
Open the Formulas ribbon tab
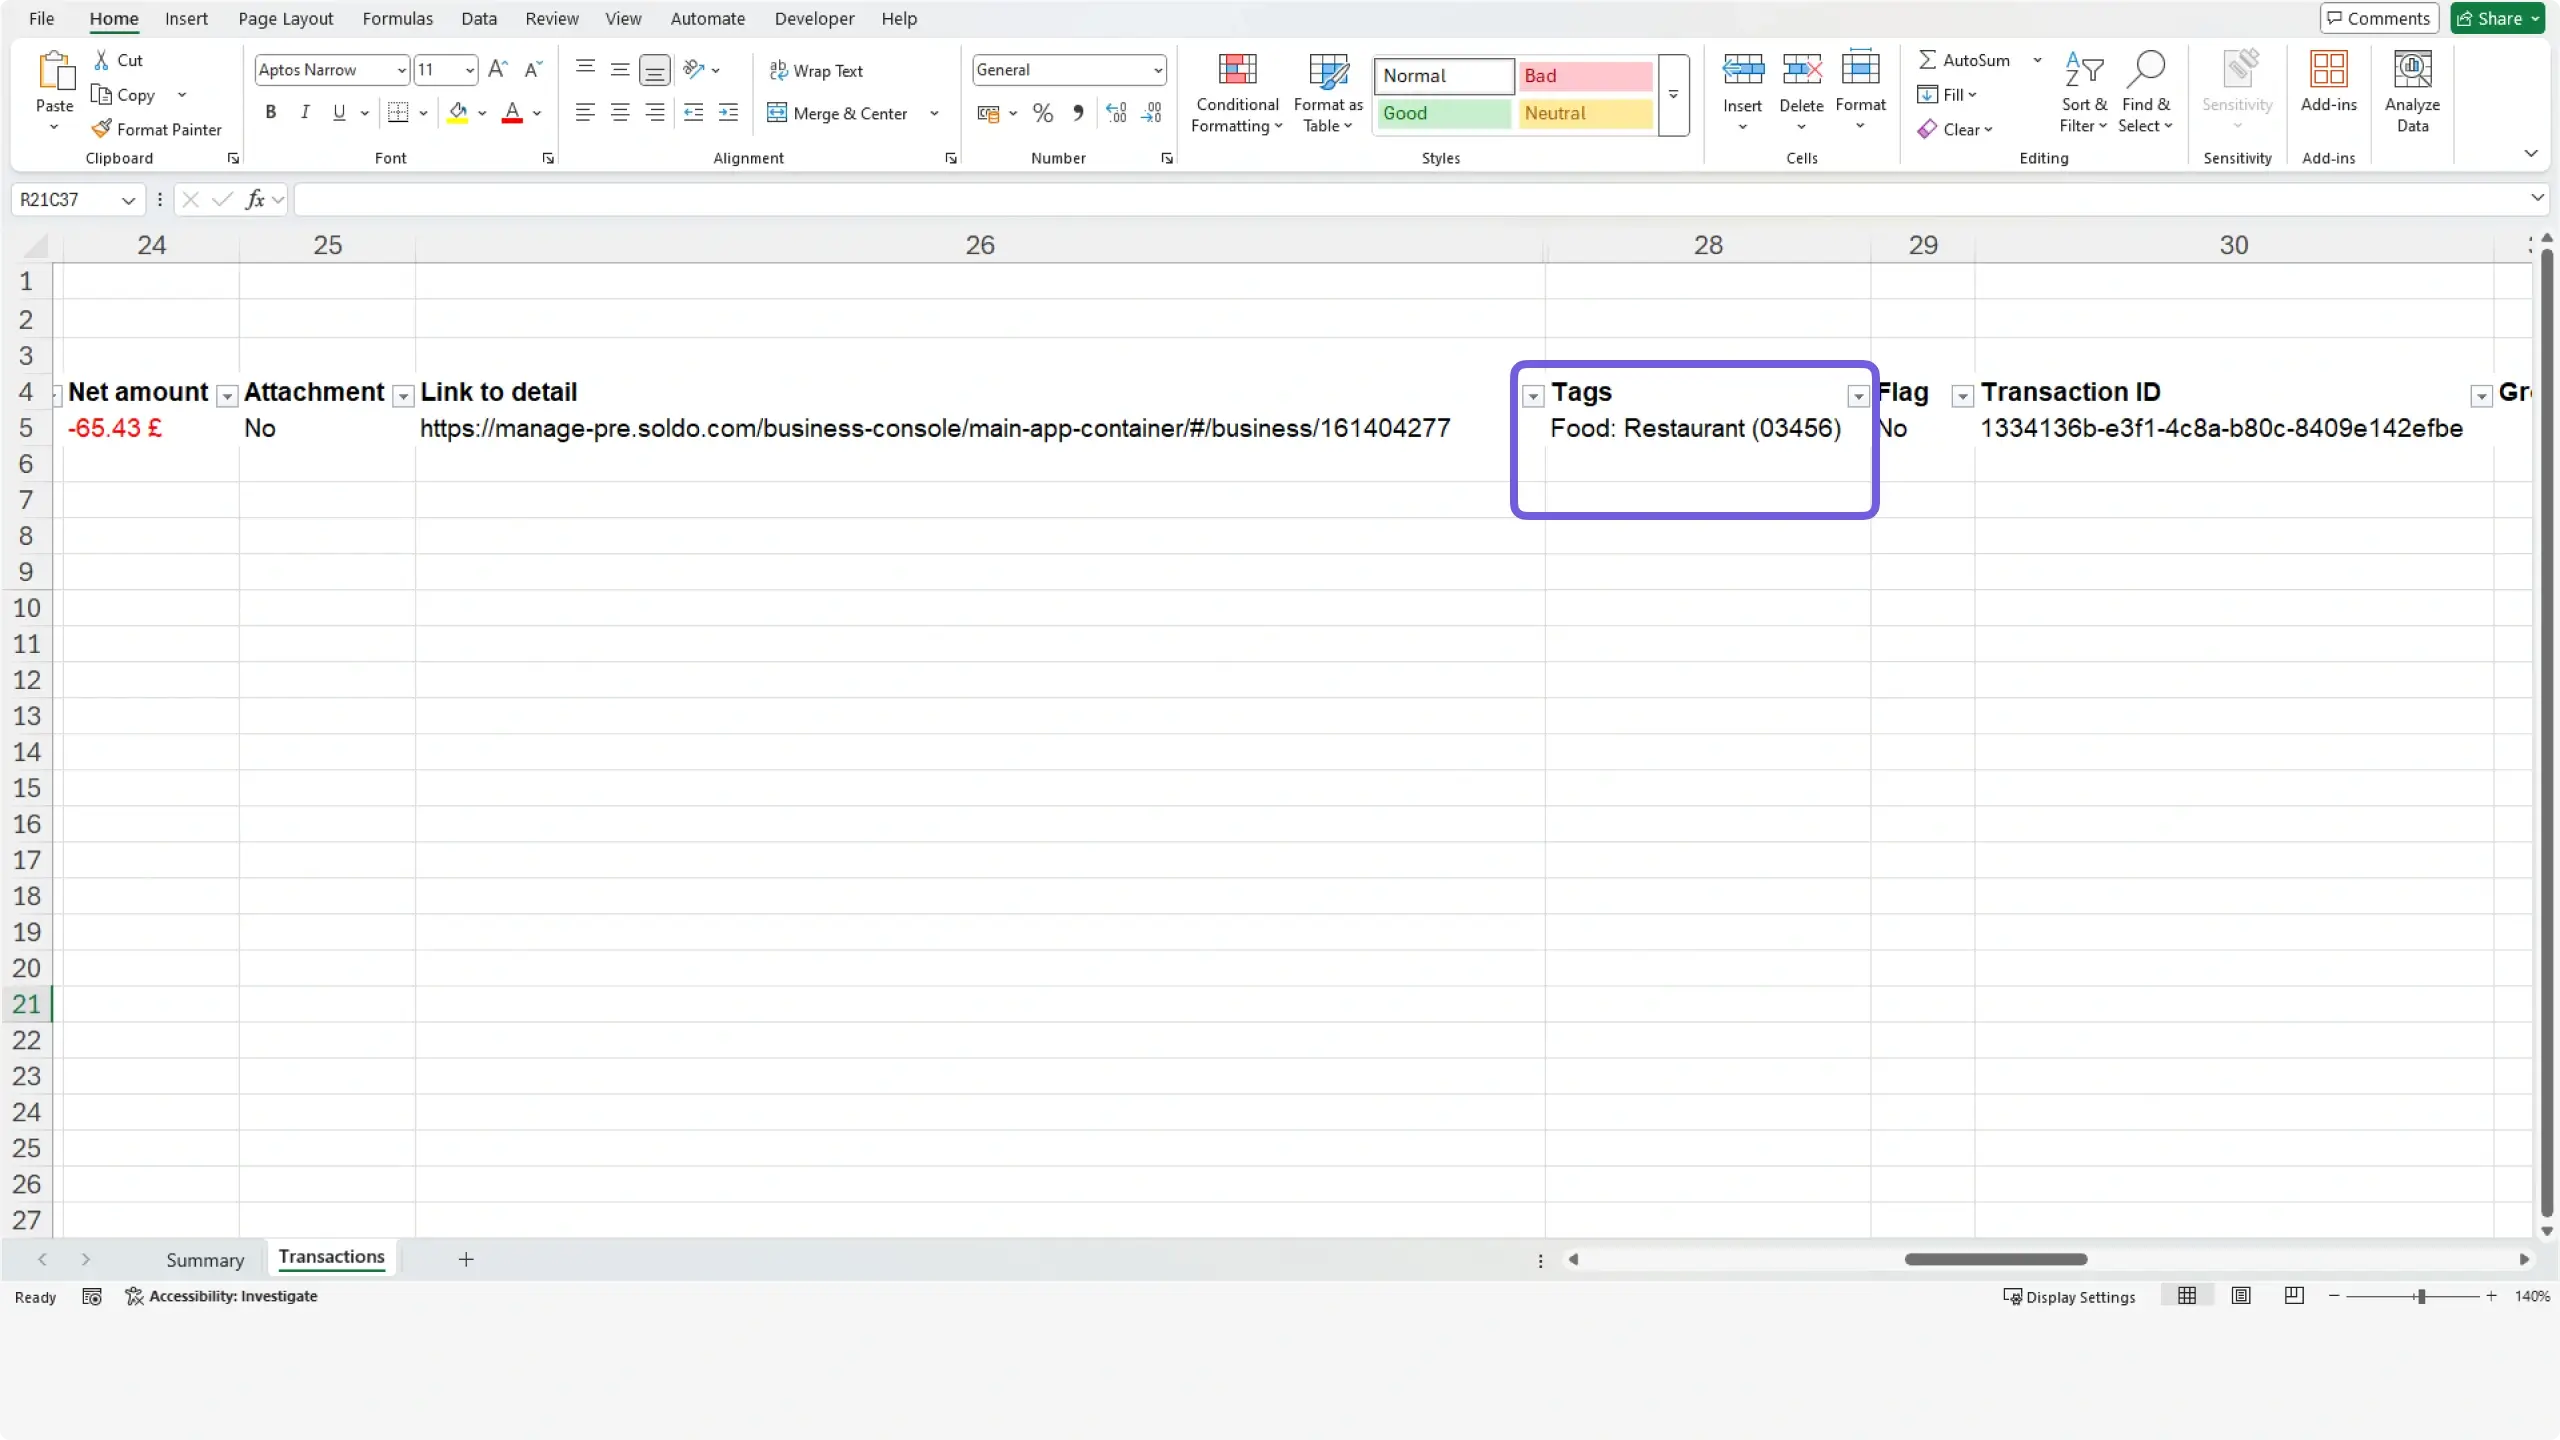tap(397, 18)
